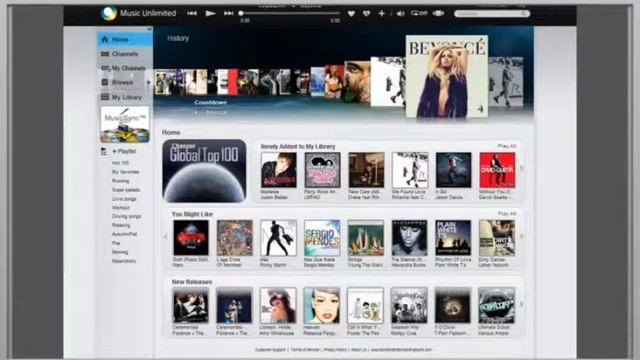Open the Hot 100 playlist
This screenshot has width=640, height=360.
pos(120,163)
